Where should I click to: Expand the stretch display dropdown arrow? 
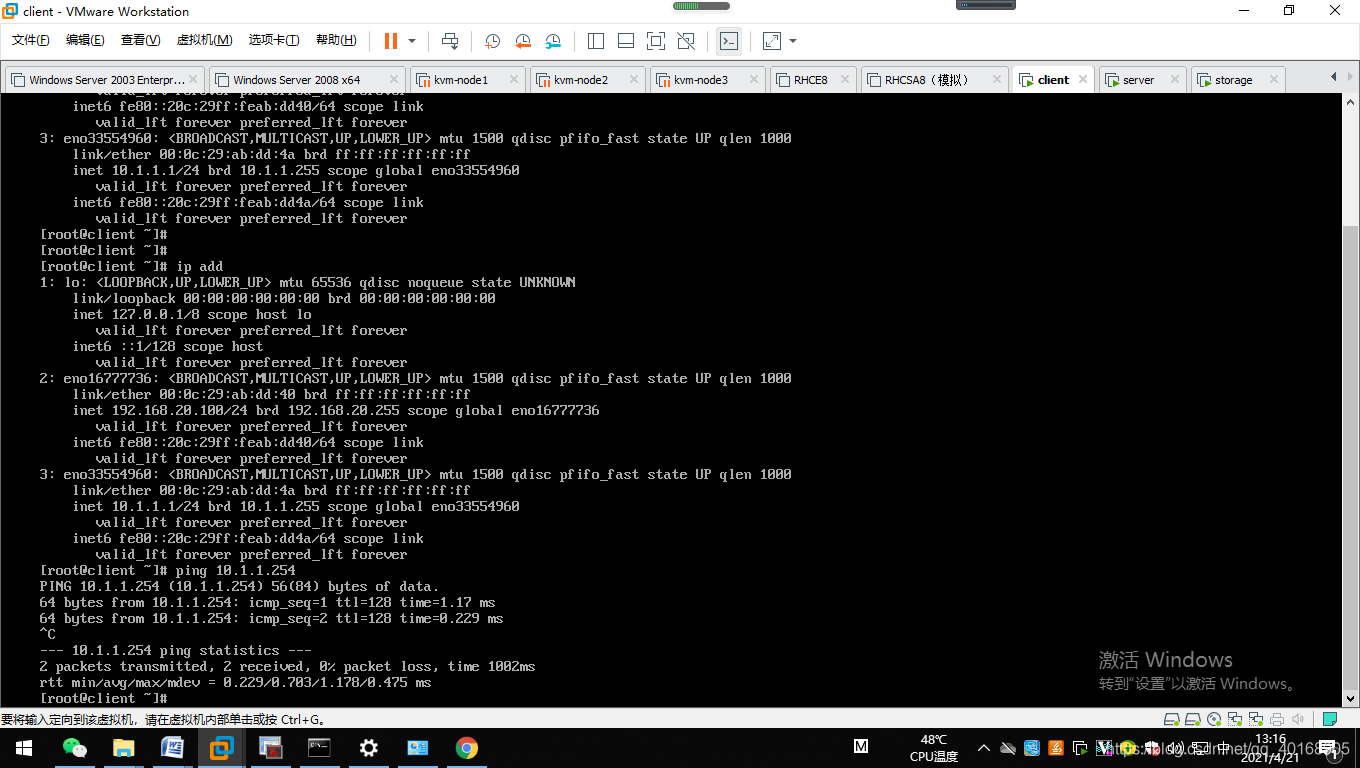(x=793, y=41)
